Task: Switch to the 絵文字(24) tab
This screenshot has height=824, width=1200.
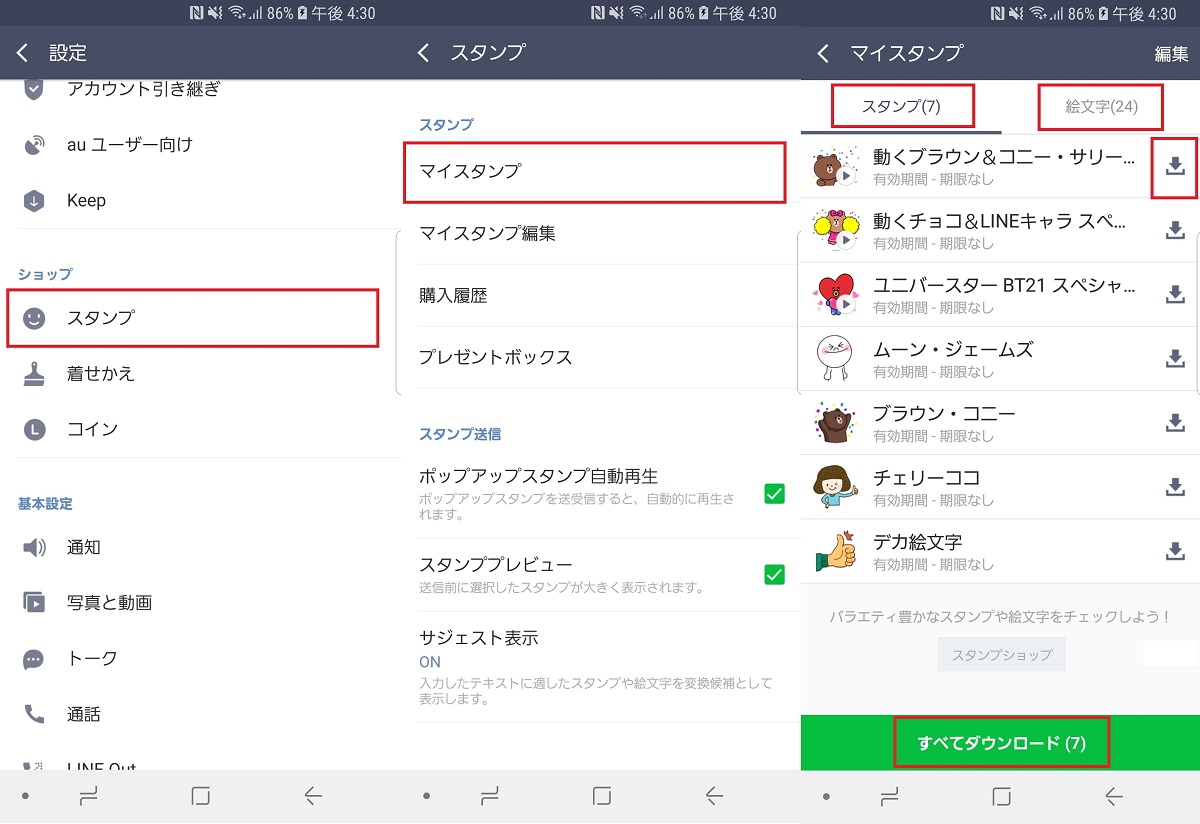Action: tap(1101, 106)
